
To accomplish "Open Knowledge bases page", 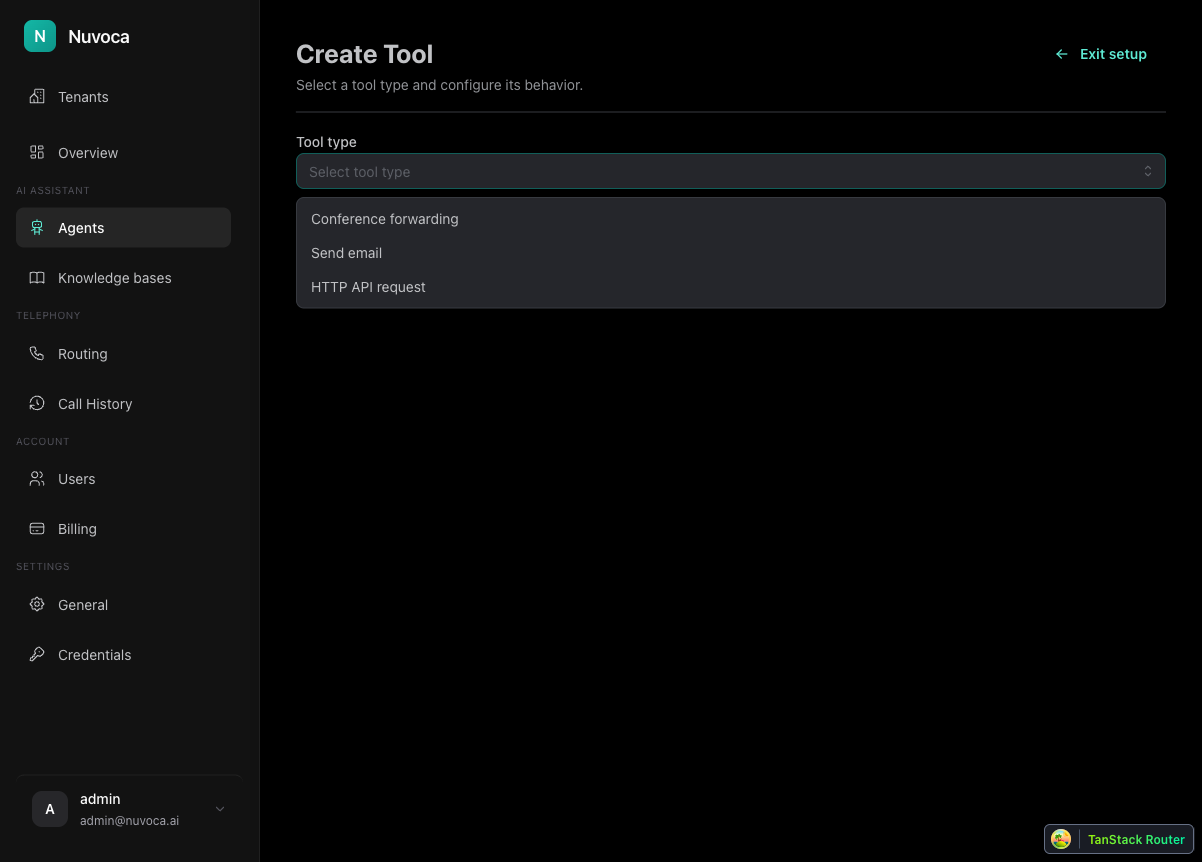I will [x=123, y=278].
